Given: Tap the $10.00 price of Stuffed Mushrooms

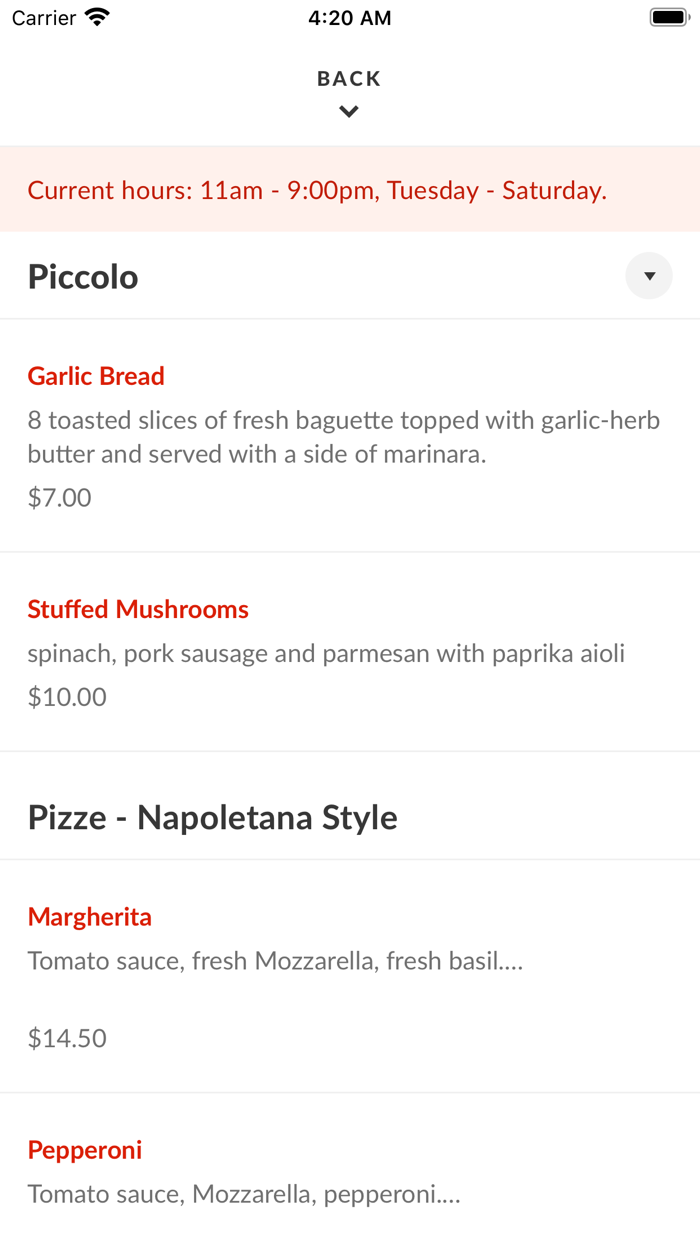Looking at the screenshot, I should point(66,695).
